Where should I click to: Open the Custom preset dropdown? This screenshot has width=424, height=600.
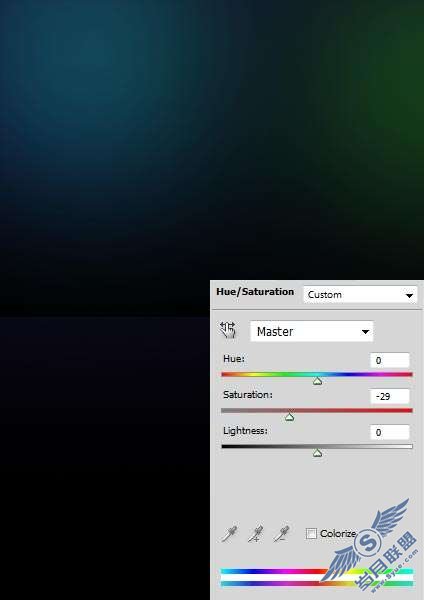pos(360,295)
